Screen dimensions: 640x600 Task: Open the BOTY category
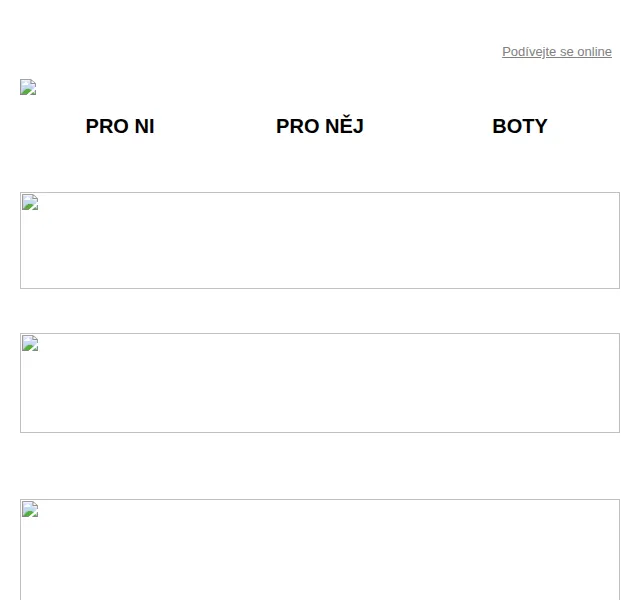click(520, 126)
